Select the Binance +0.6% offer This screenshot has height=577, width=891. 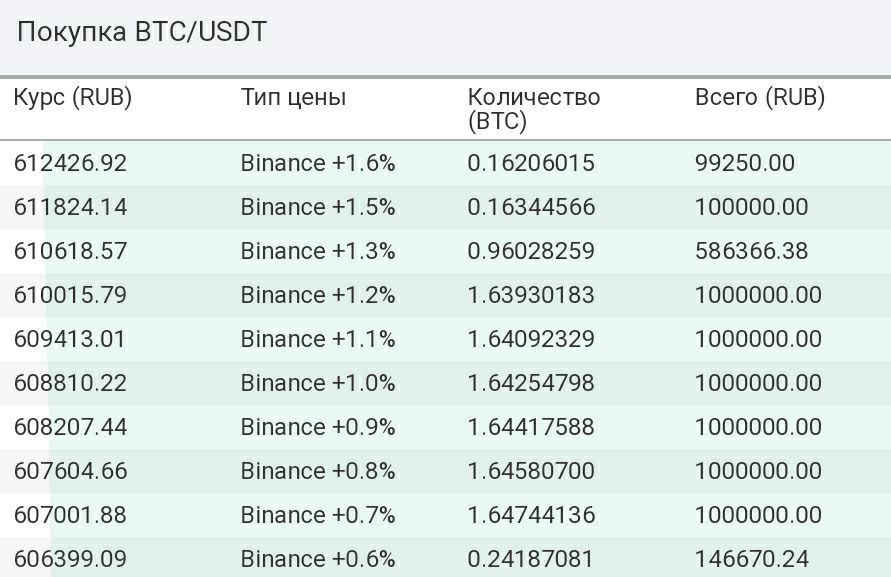pyautogui.click(x=446, y=558)
